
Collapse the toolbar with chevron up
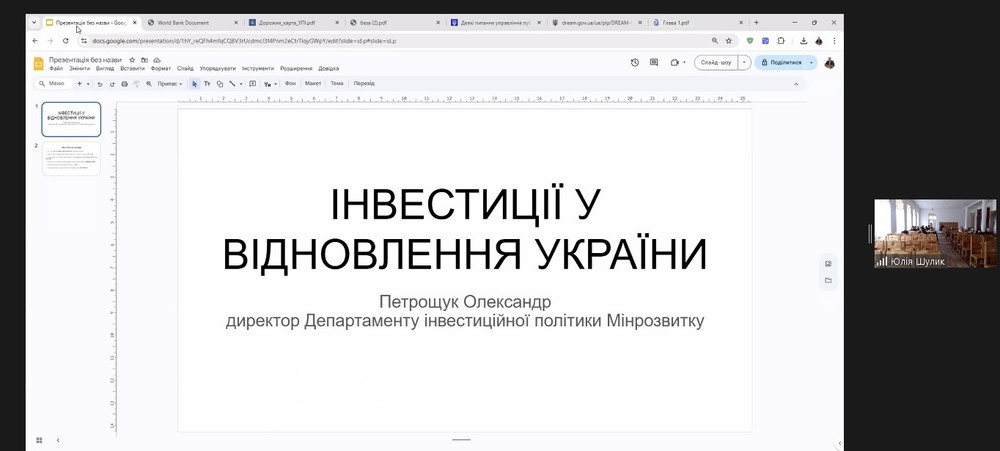point(797,84)
